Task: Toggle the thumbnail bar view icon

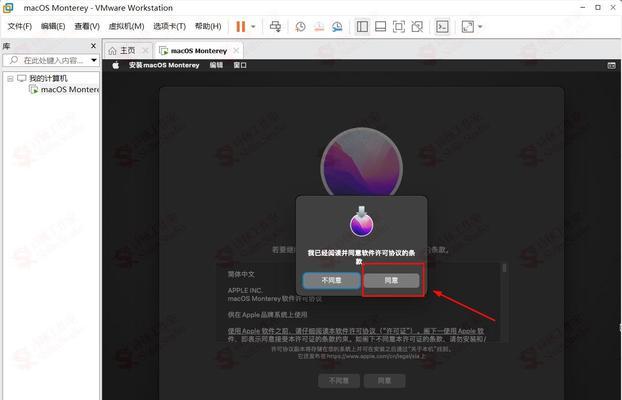Action: point(380,27)
